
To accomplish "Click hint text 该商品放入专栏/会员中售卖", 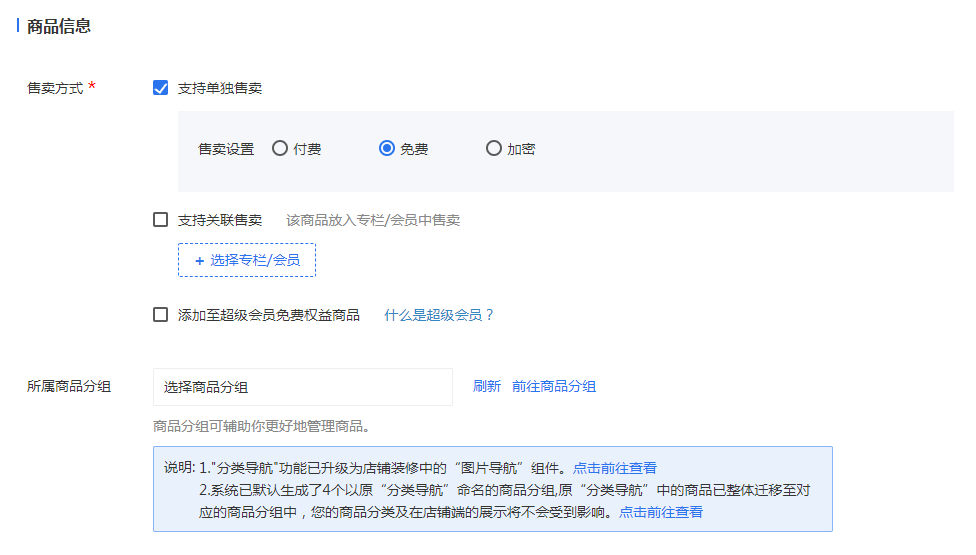I will 373,220.
